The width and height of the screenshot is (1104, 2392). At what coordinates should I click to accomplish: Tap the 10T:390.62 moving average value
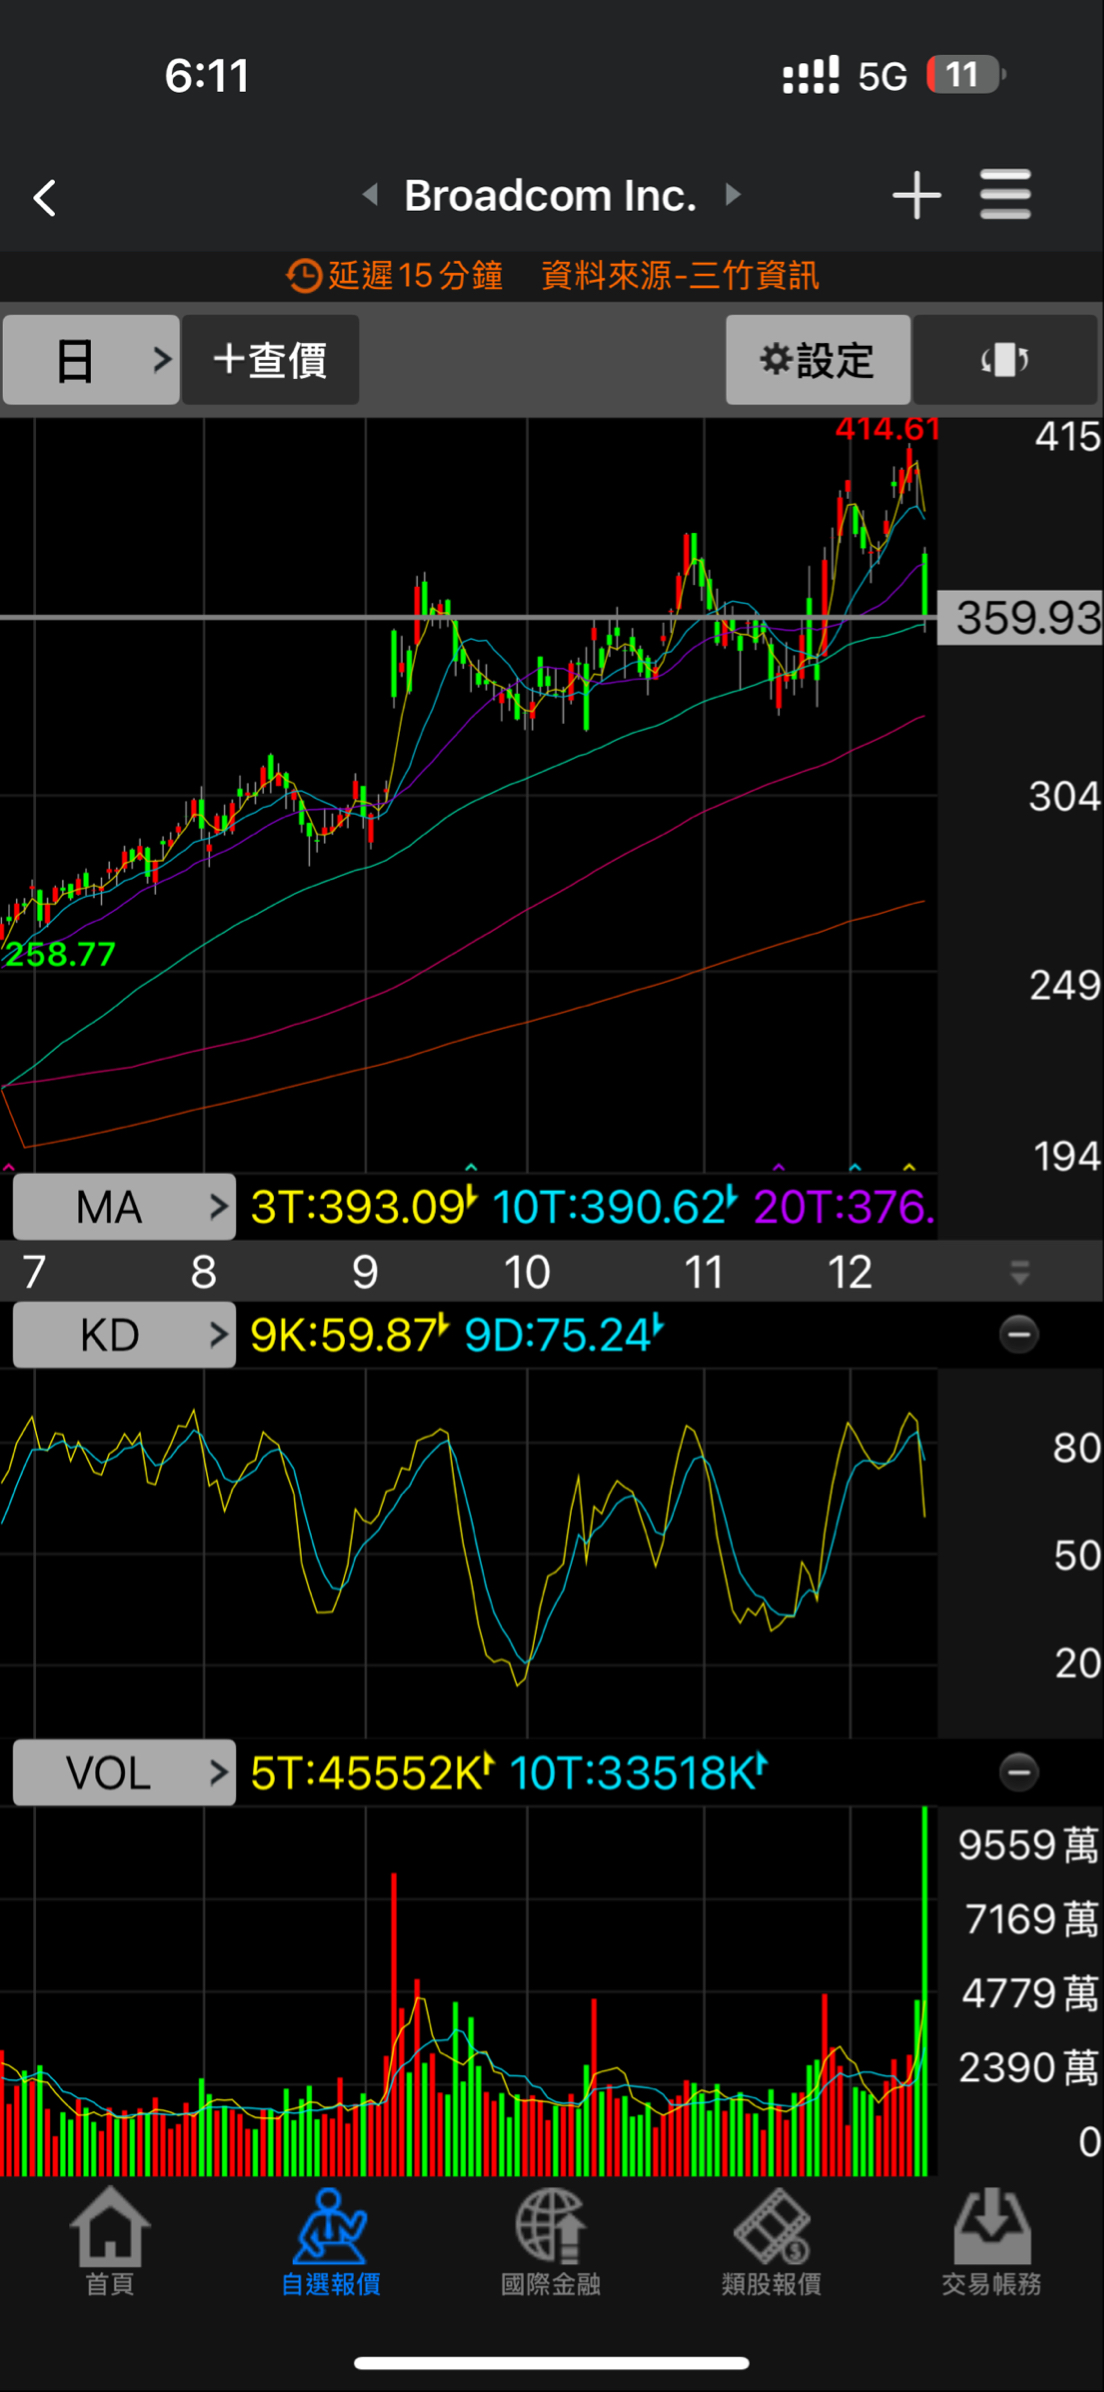tap(614, 1207)
